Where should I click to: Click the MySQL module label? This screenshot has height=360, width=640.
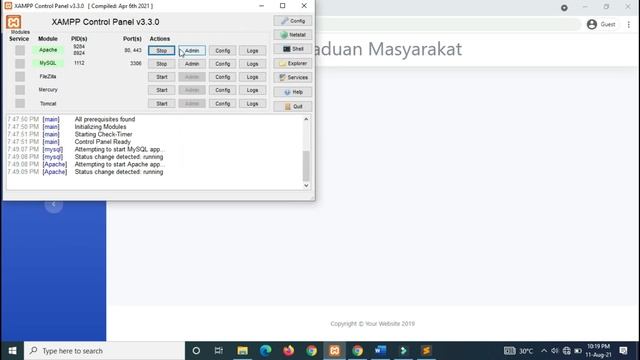click(x=48, y=63)
